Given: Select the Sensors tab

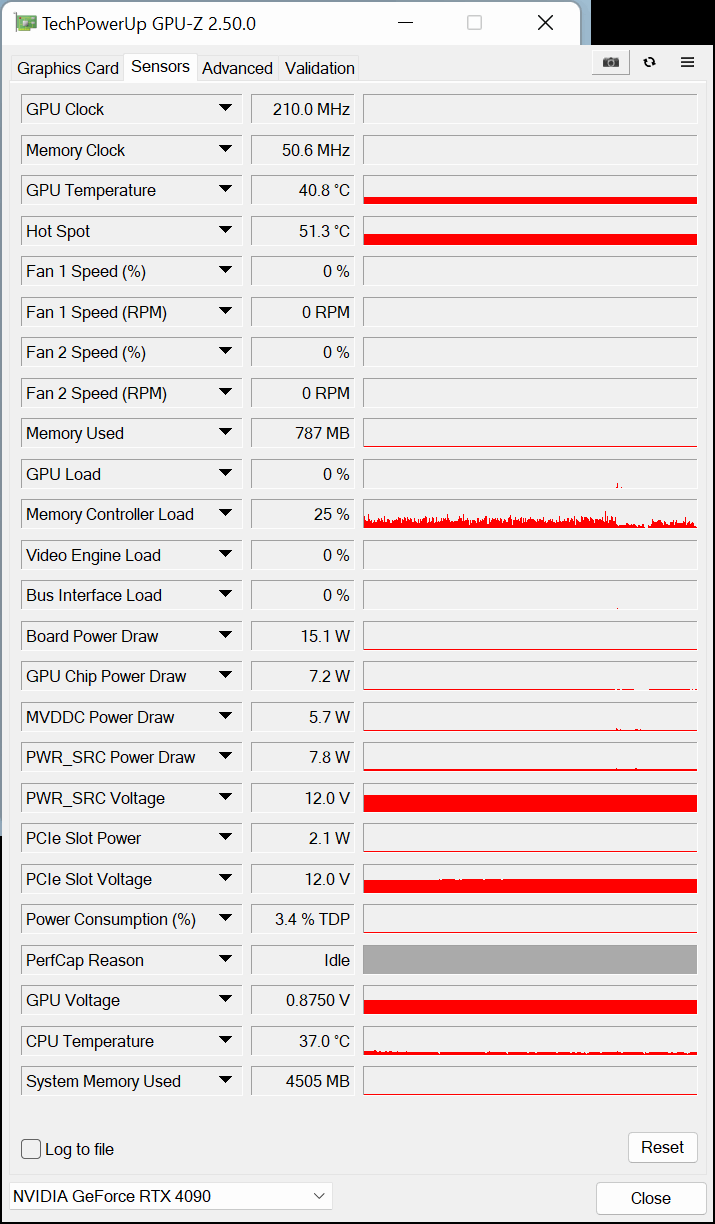Looking at the screenshot, I should (160, 66).
